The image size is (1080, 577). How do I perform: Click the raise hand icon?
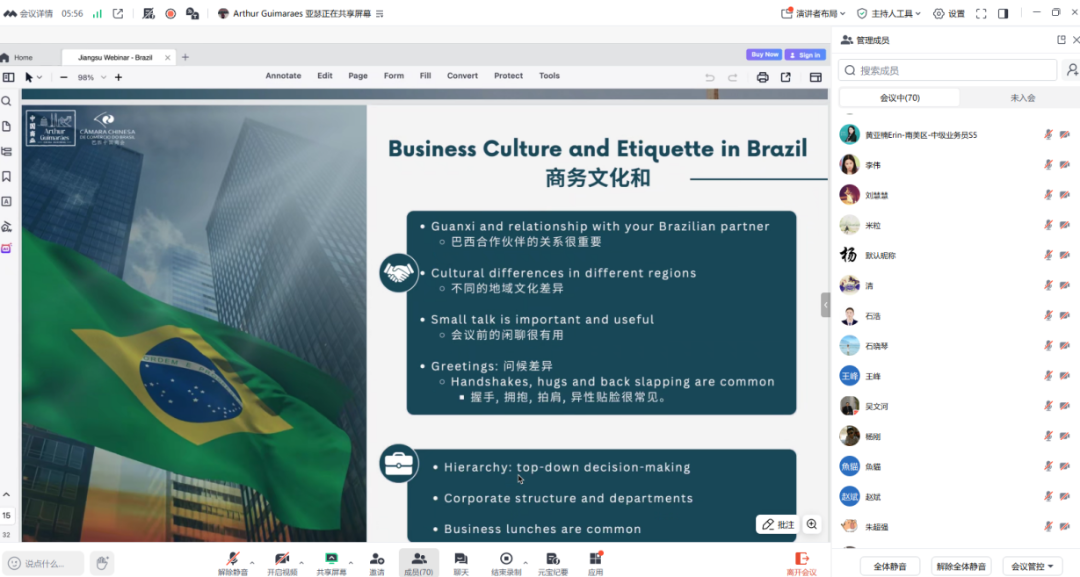coord(102,563)
